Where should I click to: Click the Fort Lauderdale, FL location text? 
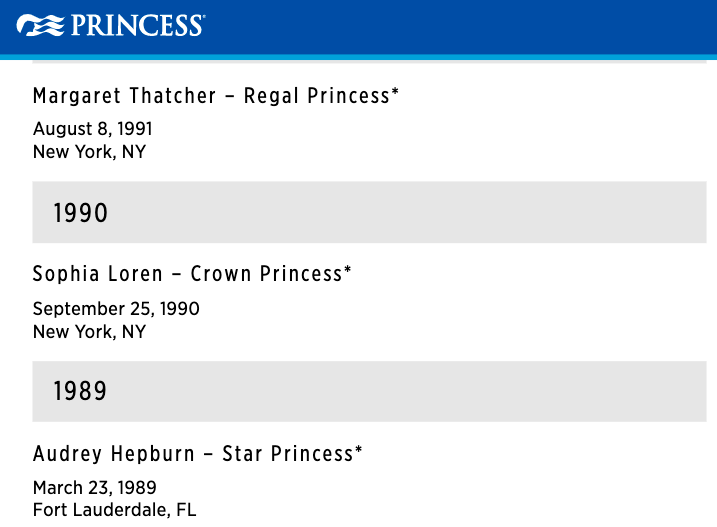click(115, 510)
